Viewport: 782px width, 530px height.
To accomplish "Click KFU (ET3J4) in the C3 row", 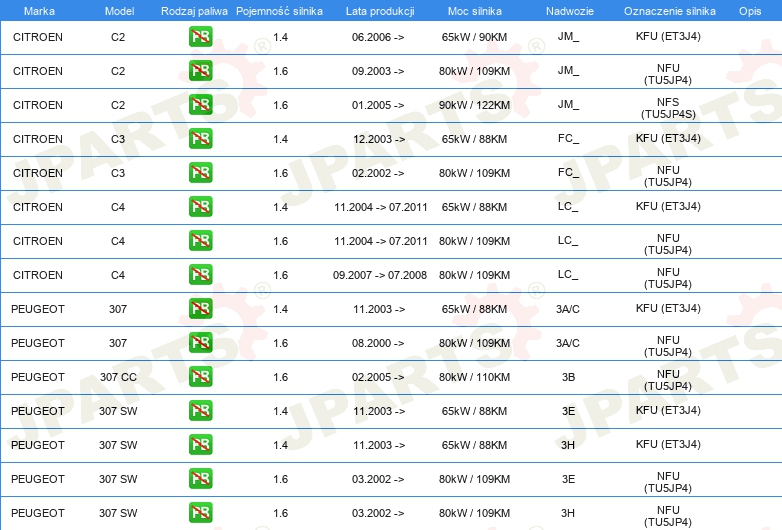I will [668, 138].
